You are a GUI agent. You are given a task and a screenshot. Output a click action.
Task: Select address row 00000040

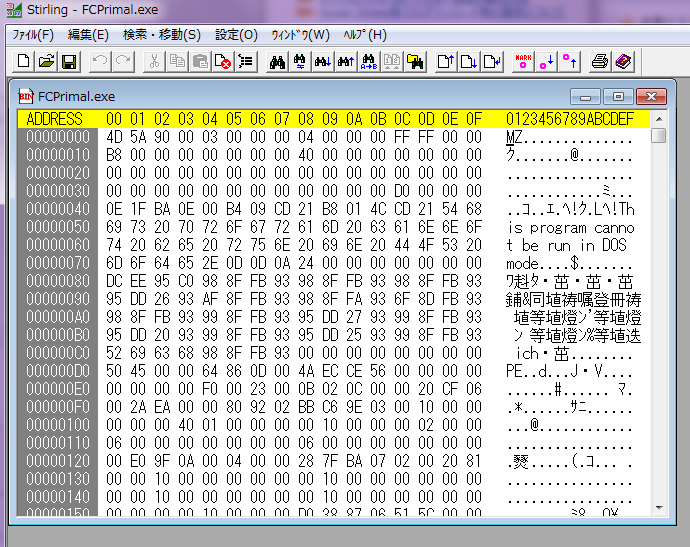pyautogui.click(x=58, y=209)
